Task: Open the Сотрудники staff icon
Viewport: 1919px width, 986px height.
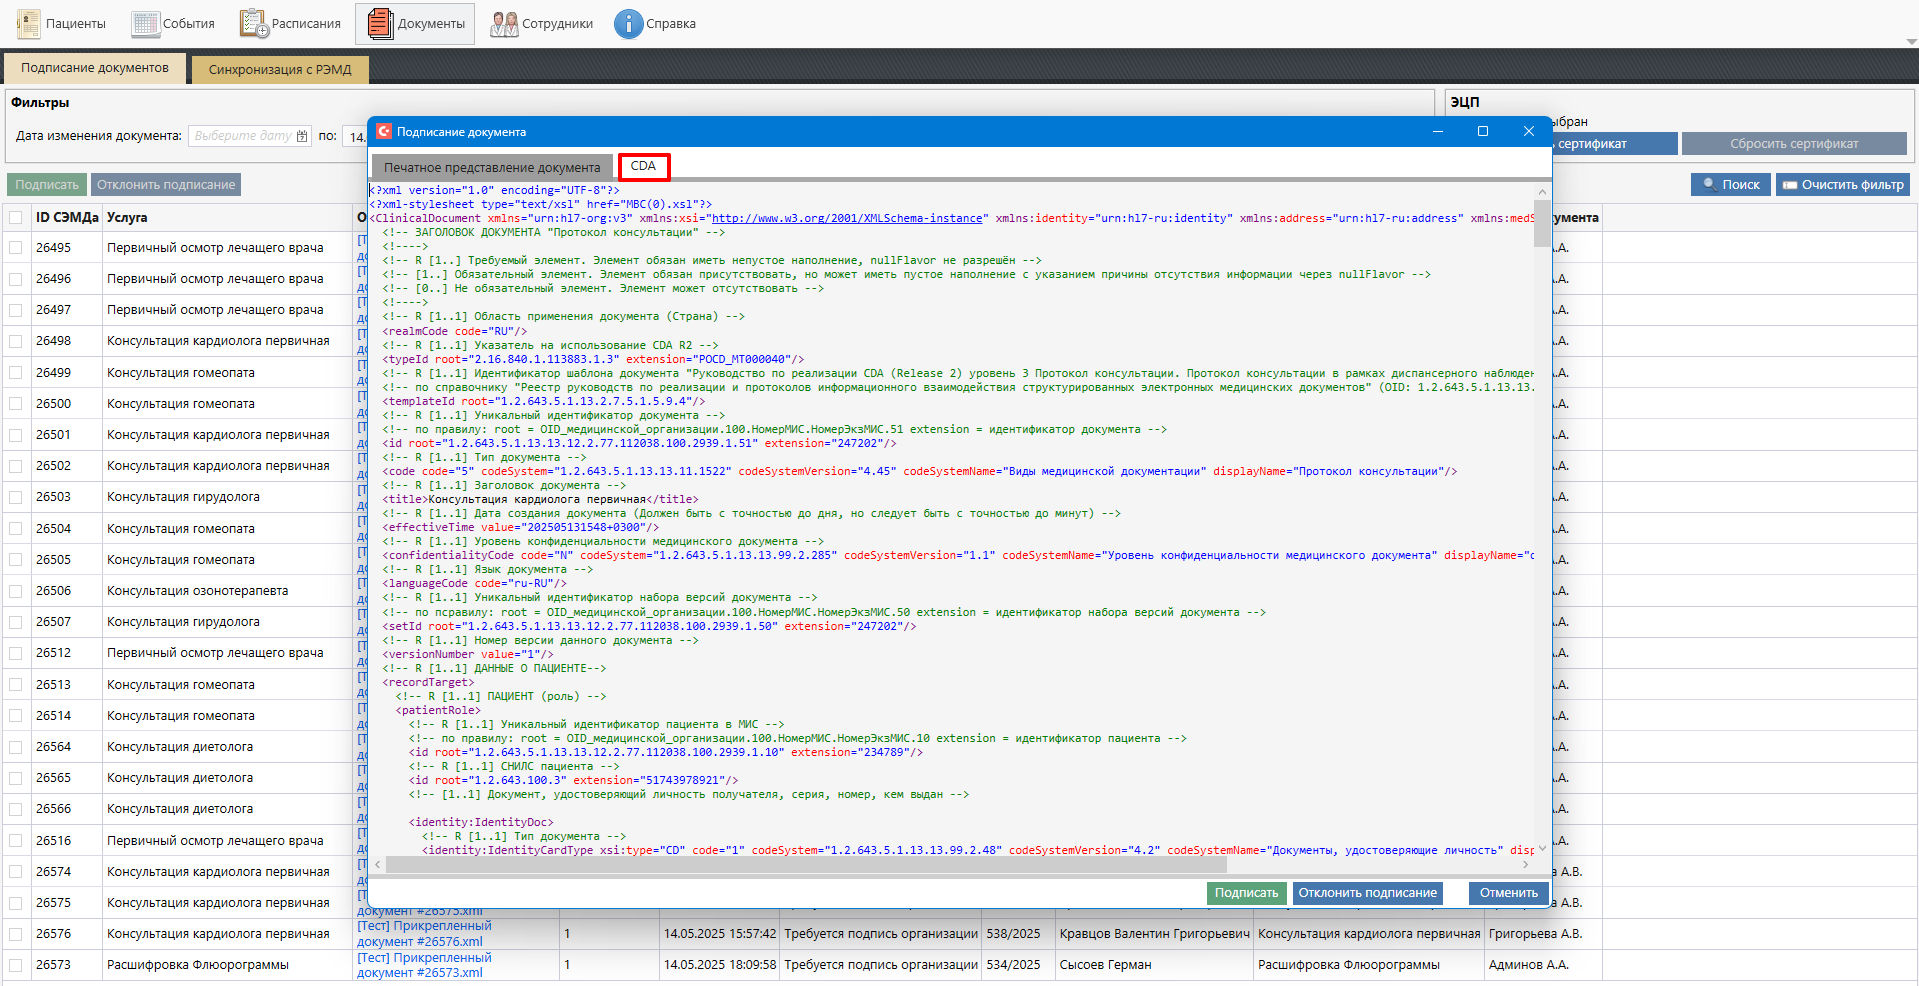Action: pos(504,24)
